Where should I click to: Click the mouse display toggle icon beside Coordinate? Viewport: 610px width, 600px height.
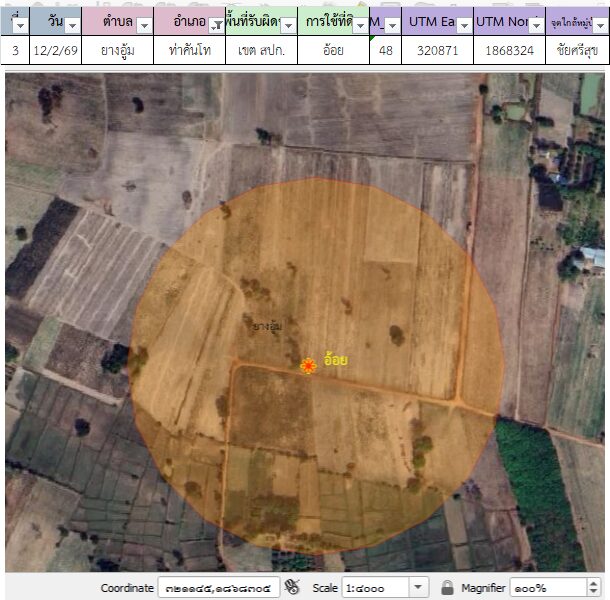point(292,587)
